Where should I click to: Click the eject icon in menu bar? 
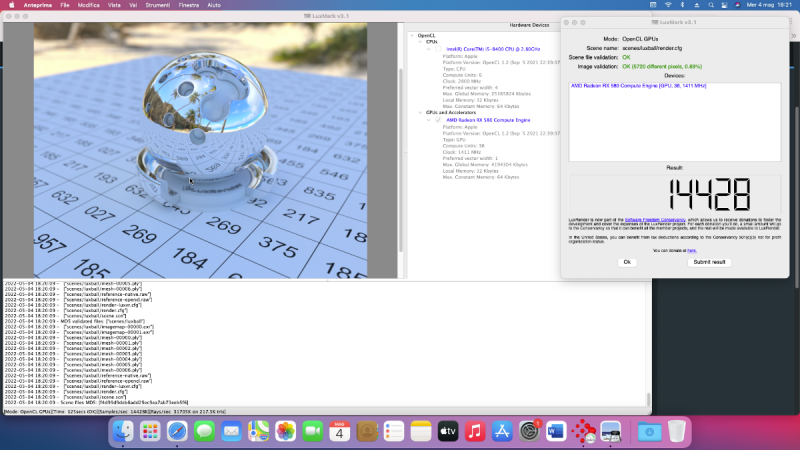point(696,5)
